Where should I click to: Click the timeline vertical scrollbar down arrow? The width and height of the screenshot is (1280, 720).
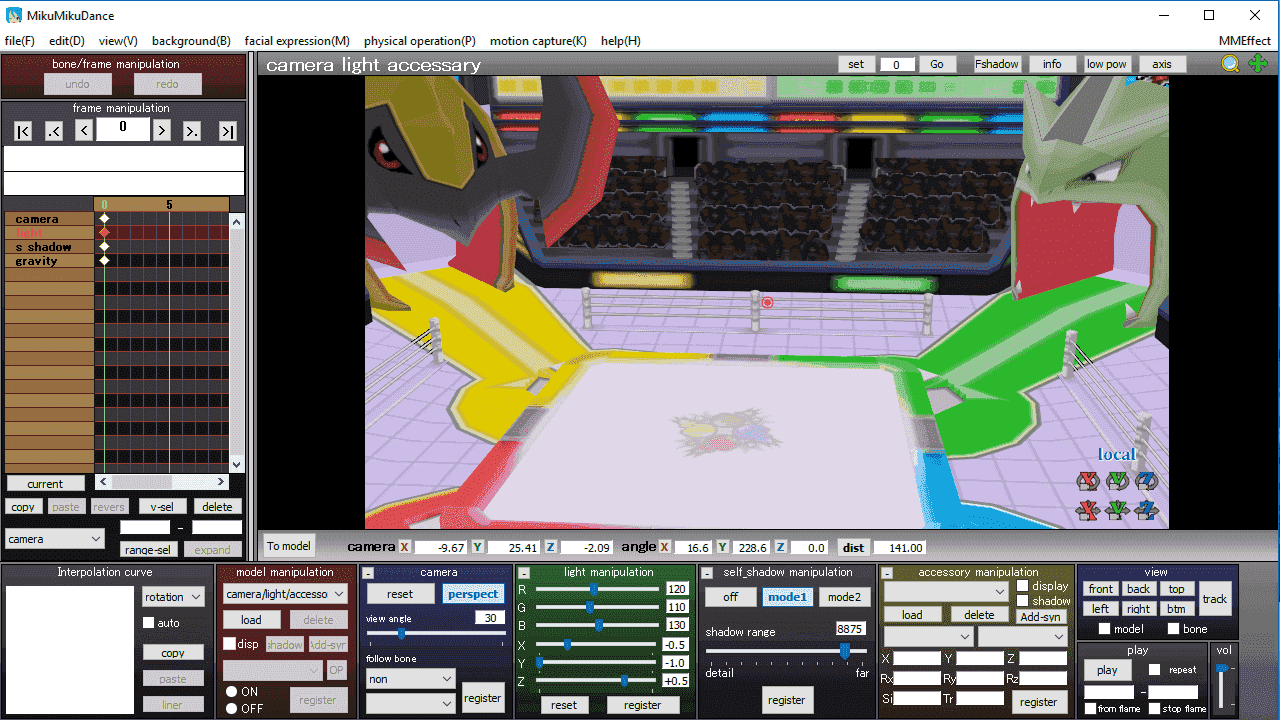[x=237, y=464]
